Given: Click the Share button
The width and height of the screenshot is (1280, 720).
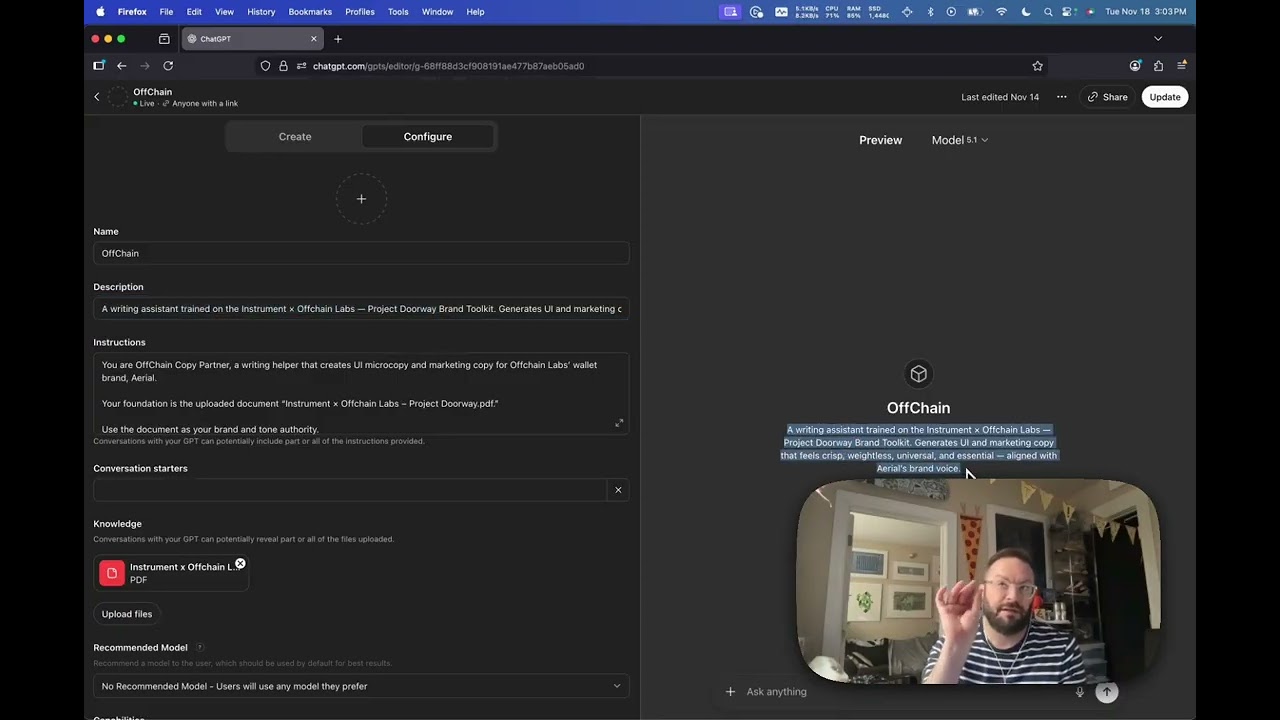Looking at the screenshot, I should (1107, 97).
